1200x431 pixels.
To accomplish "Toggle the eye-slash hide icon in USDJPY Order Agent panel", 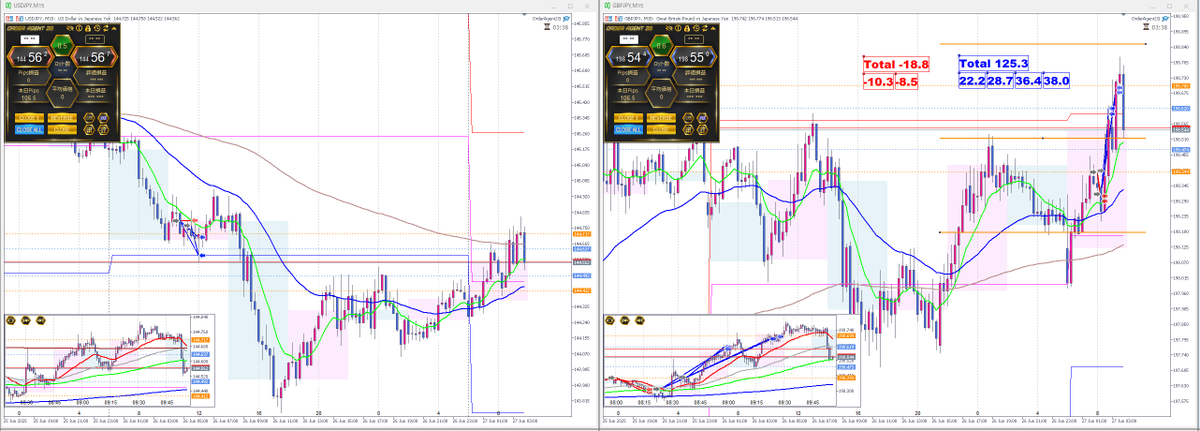I will point(70,28).
